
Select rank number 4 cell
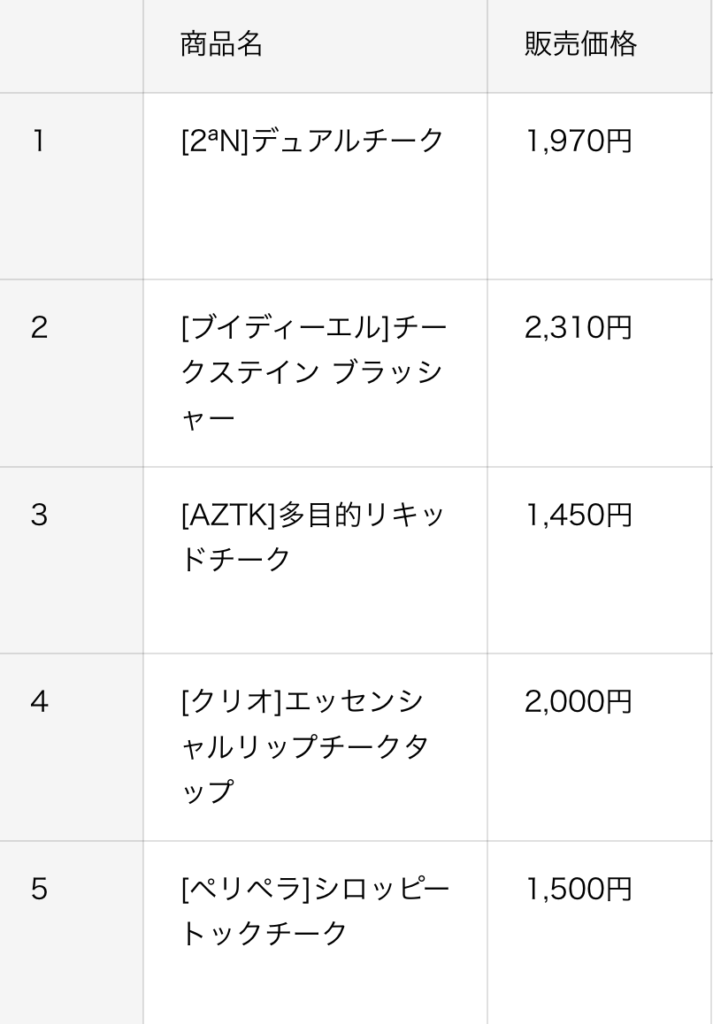tap(39, 702)
